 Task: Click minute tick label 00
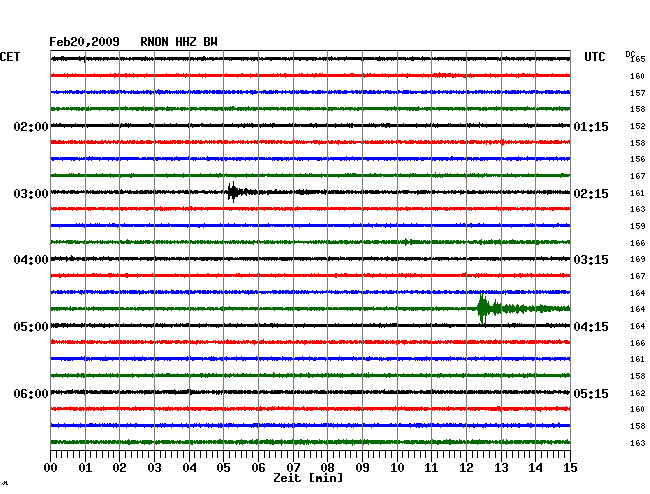click(51, 468)
